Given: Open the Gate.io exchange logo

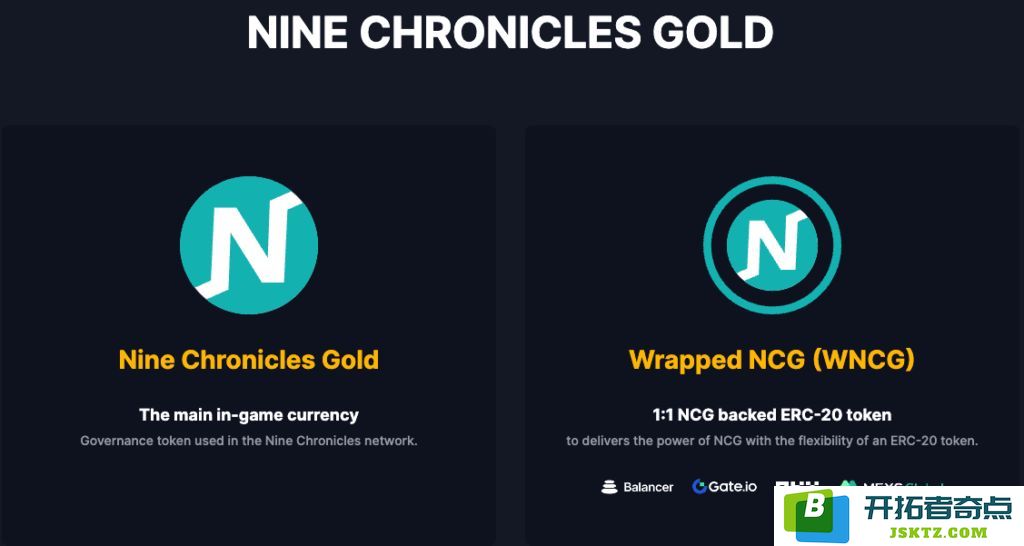Looking at the screenshot, I should coord(724,487).
